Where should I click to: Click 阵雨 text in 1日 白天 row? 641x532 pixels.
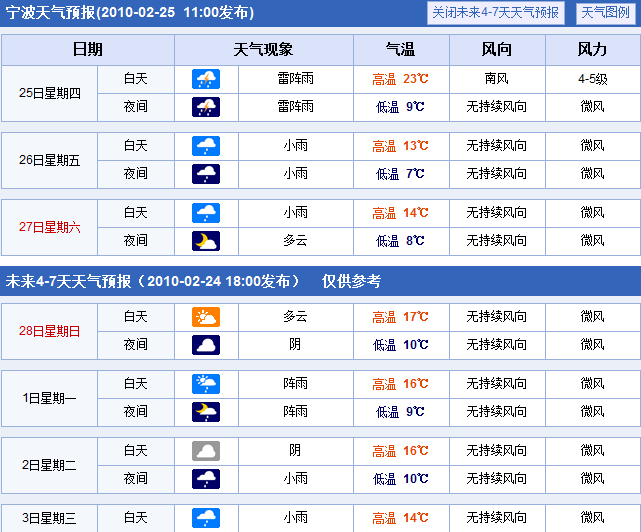[296, 384]
